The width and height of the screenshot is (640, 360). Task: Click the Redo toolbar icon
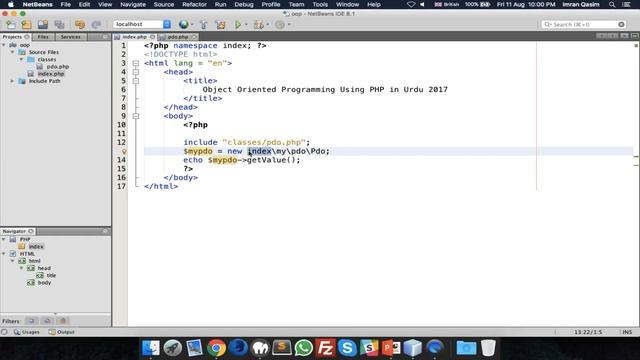pos(96,24)
